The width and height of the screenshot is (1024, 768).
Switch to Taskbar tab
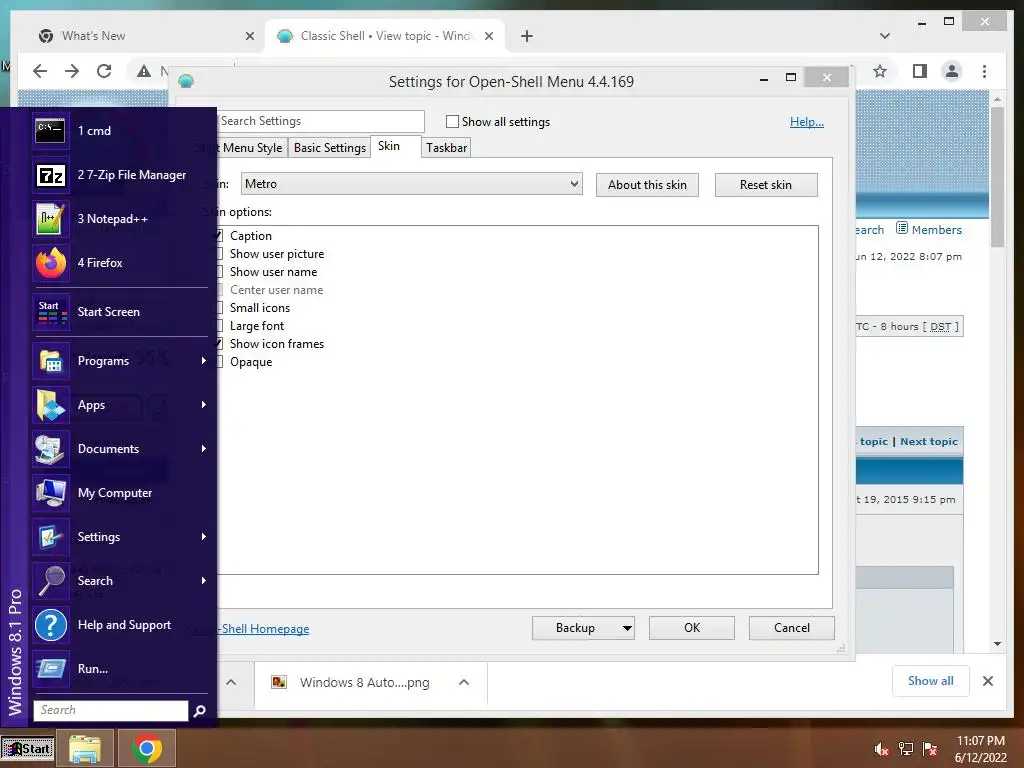tap(447, 148)
